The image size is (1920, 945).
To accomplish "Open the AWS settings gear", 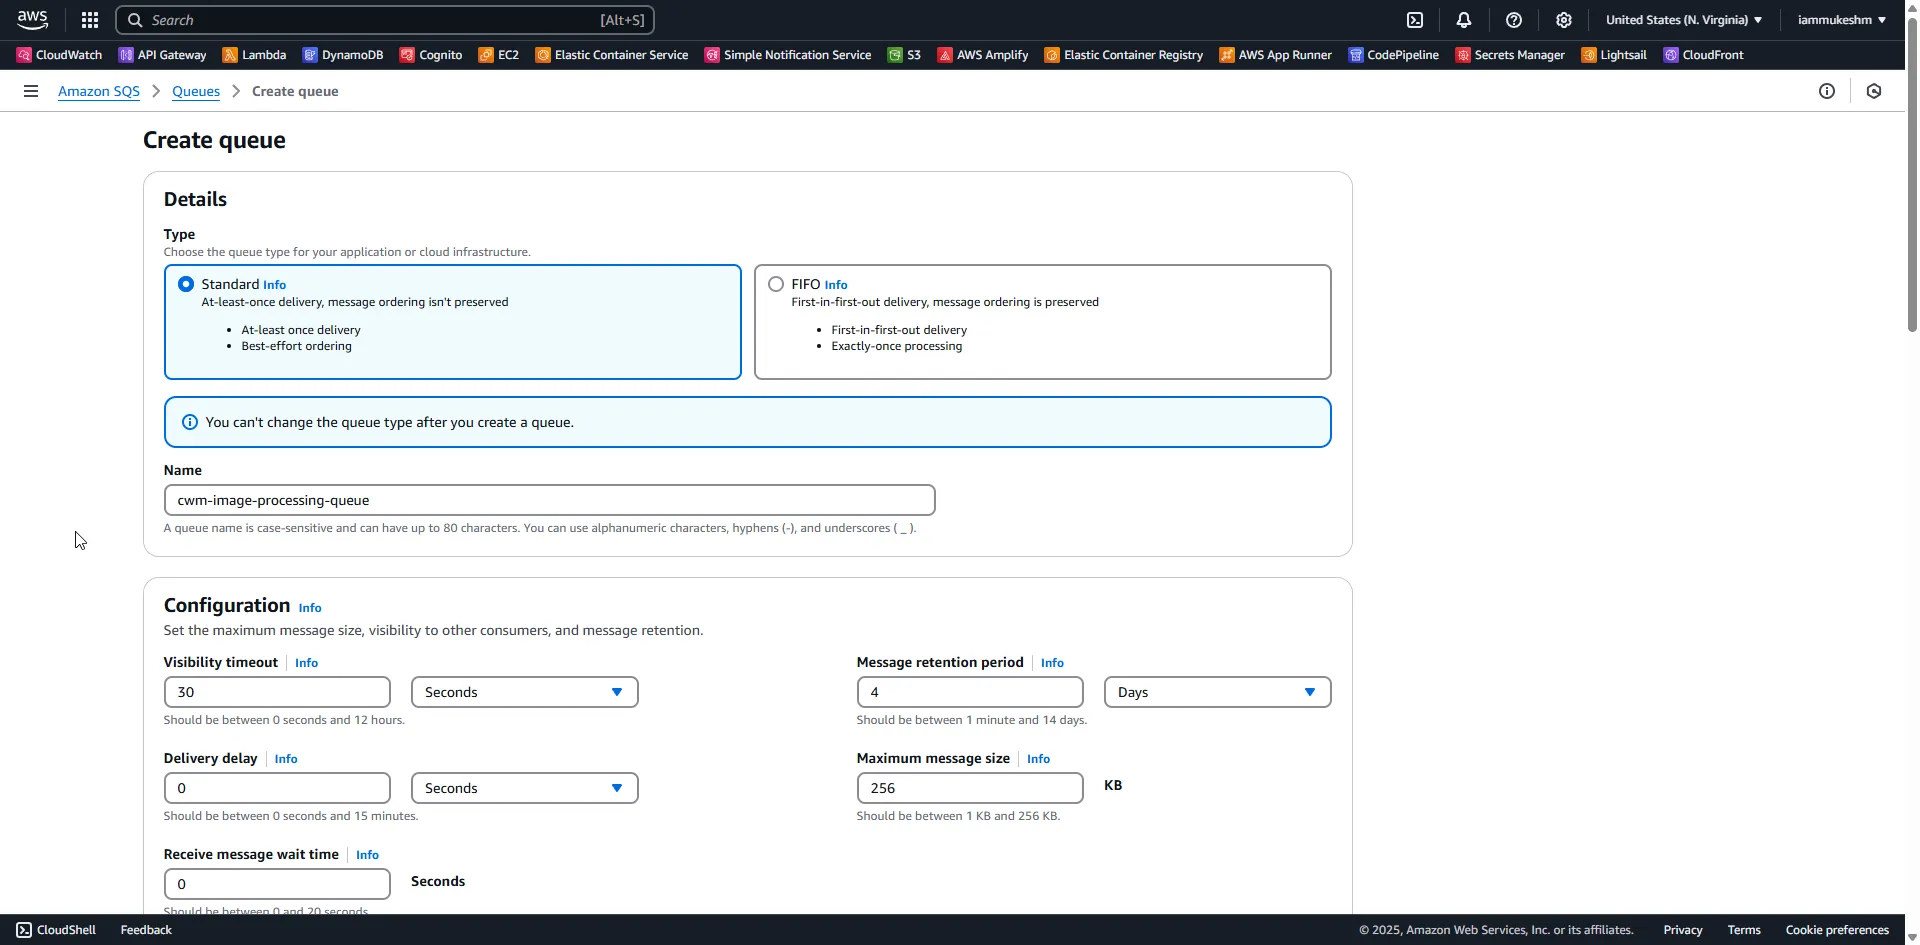I will [x=1563, y=20].
